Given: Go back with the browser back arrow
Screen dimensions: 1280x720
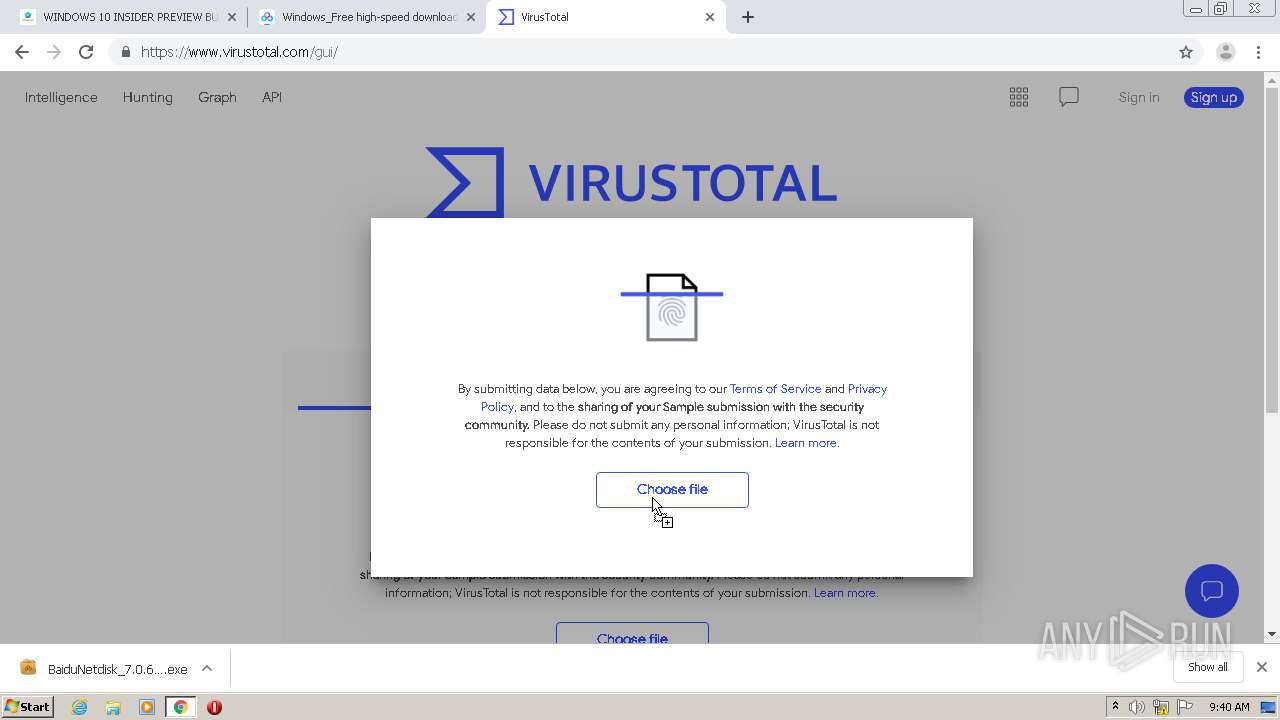Looking at the screenshot, I should click(x=22, y=52).
